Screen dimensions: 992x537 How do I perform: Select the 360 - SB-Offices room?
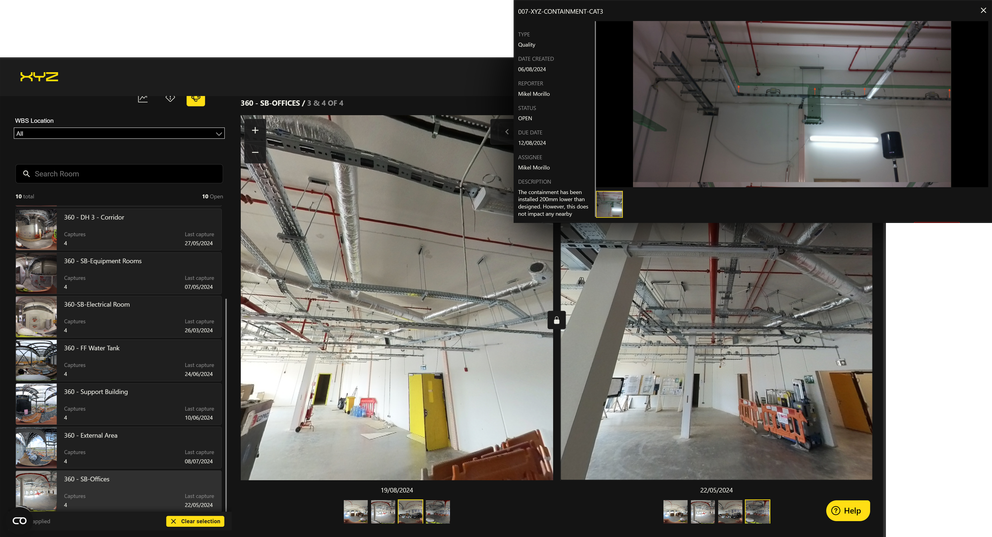point(119,491)
